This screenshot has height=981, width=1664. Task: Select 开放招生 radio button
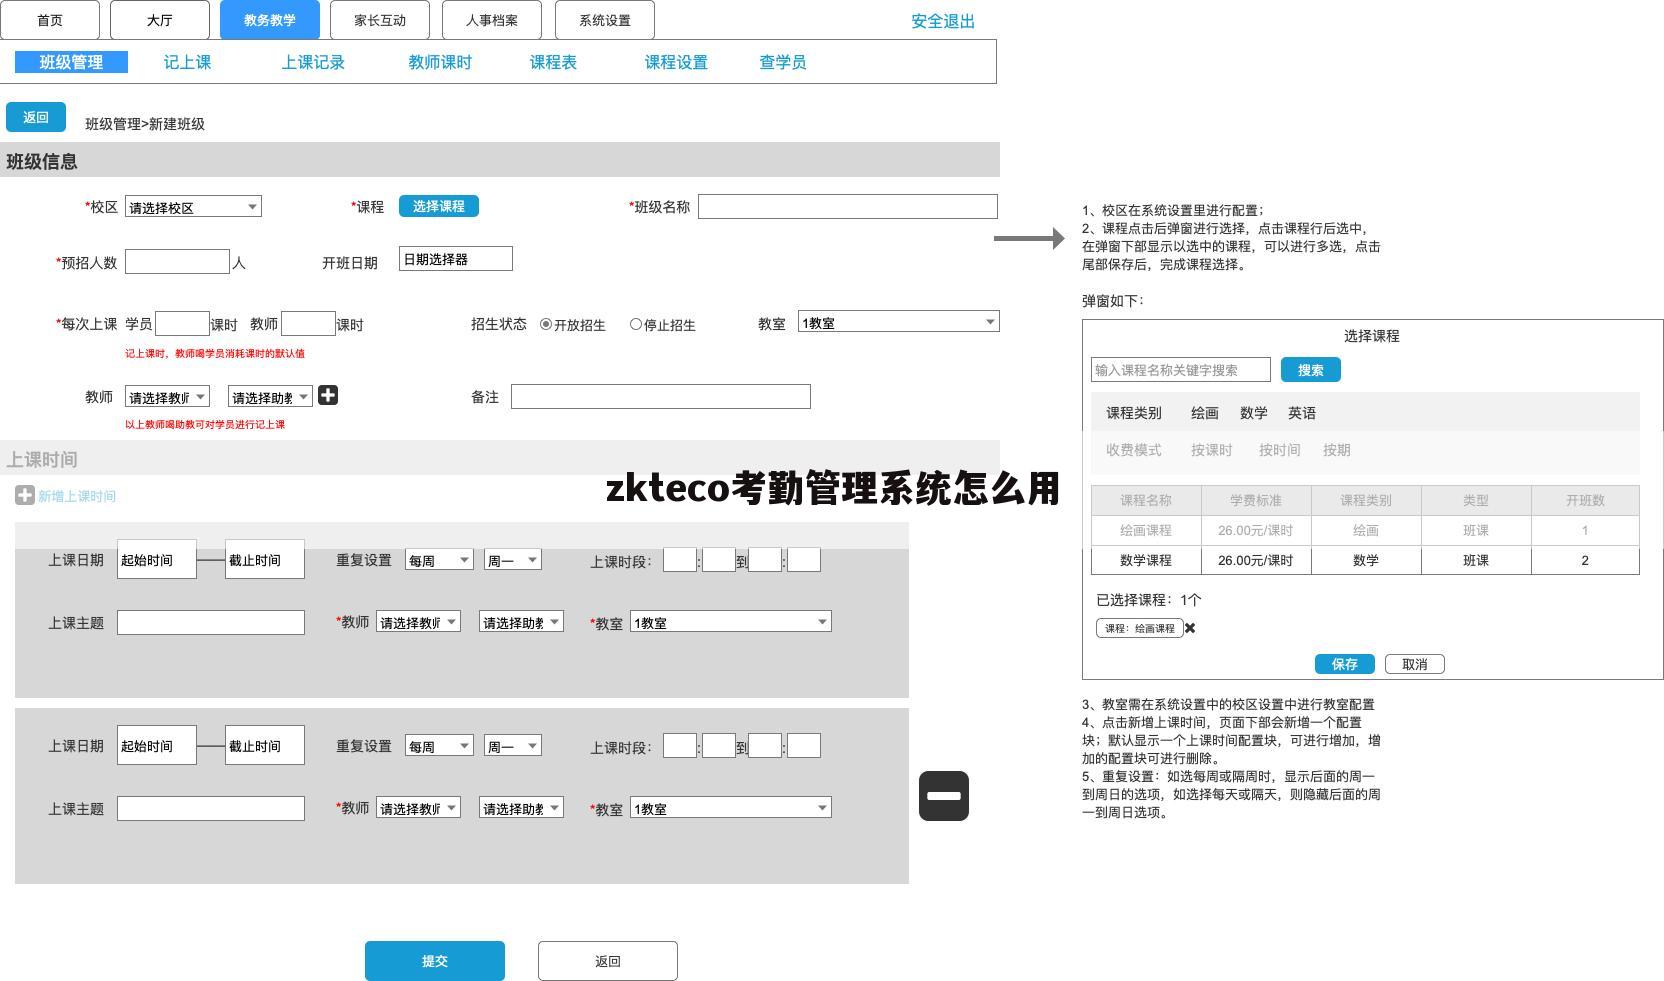546,324
